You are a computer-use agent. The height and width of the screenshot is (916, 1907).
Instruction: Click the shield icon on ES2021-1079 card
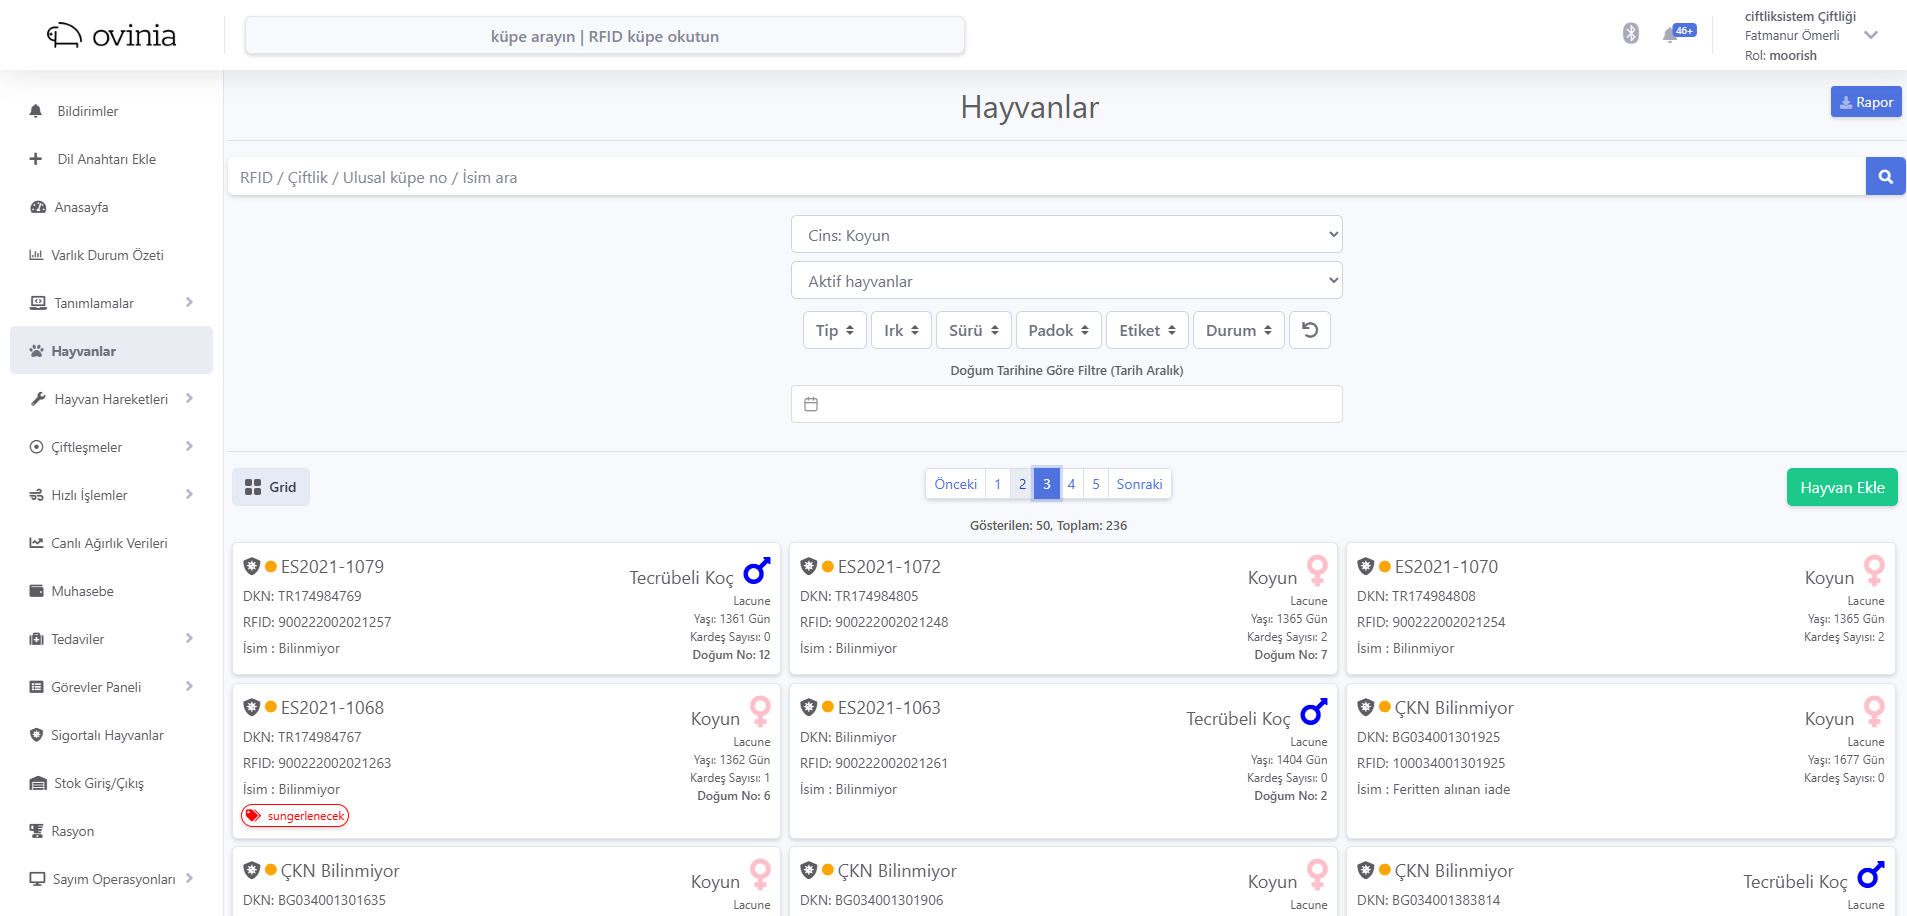click(x=252, y=566)
